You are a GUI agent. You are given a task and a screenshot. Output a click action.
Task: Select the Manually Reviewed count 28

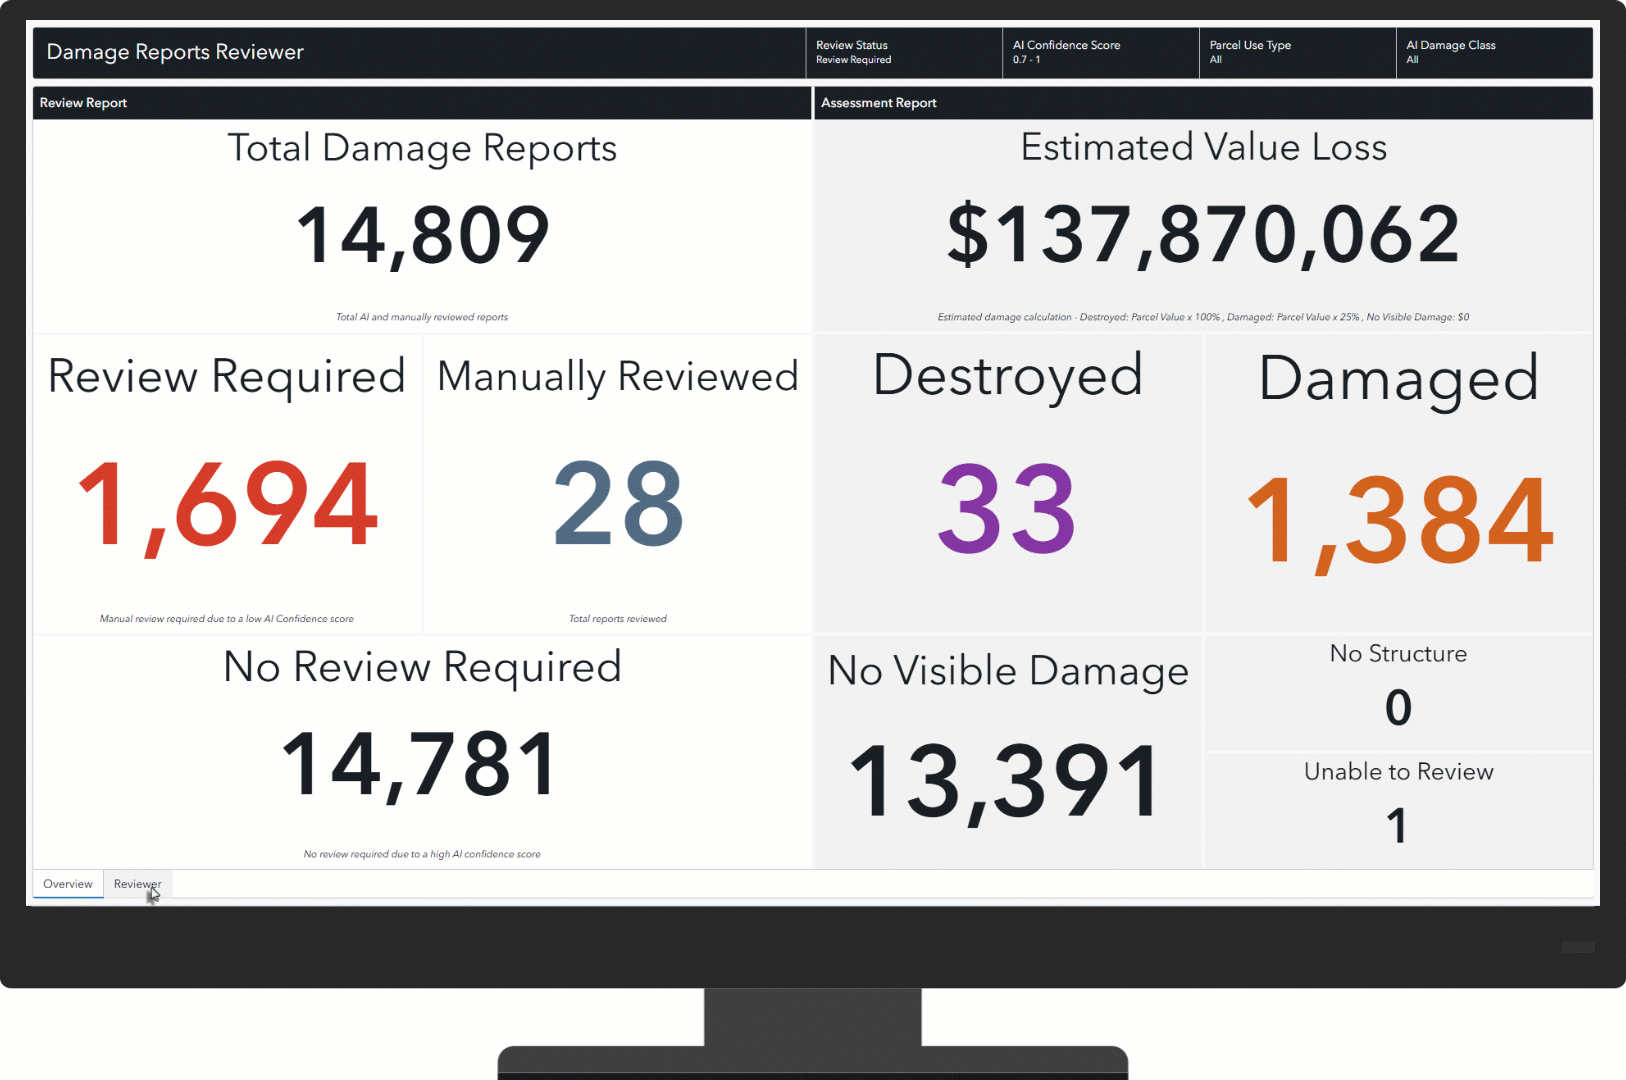click(x=618, y=504)
